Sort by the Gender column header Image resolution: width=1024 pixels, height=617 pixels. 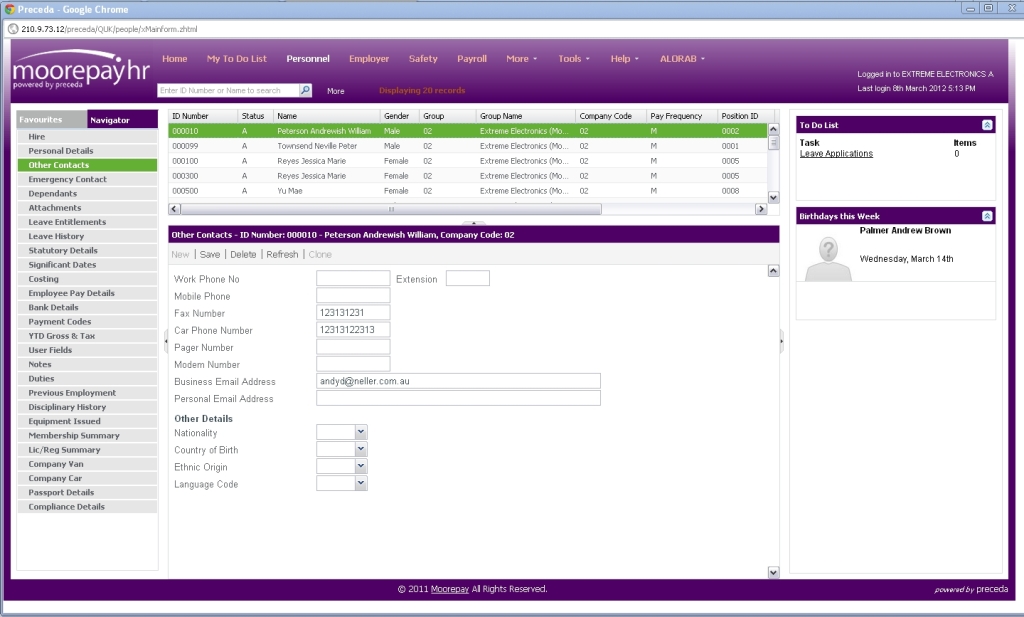400,116
